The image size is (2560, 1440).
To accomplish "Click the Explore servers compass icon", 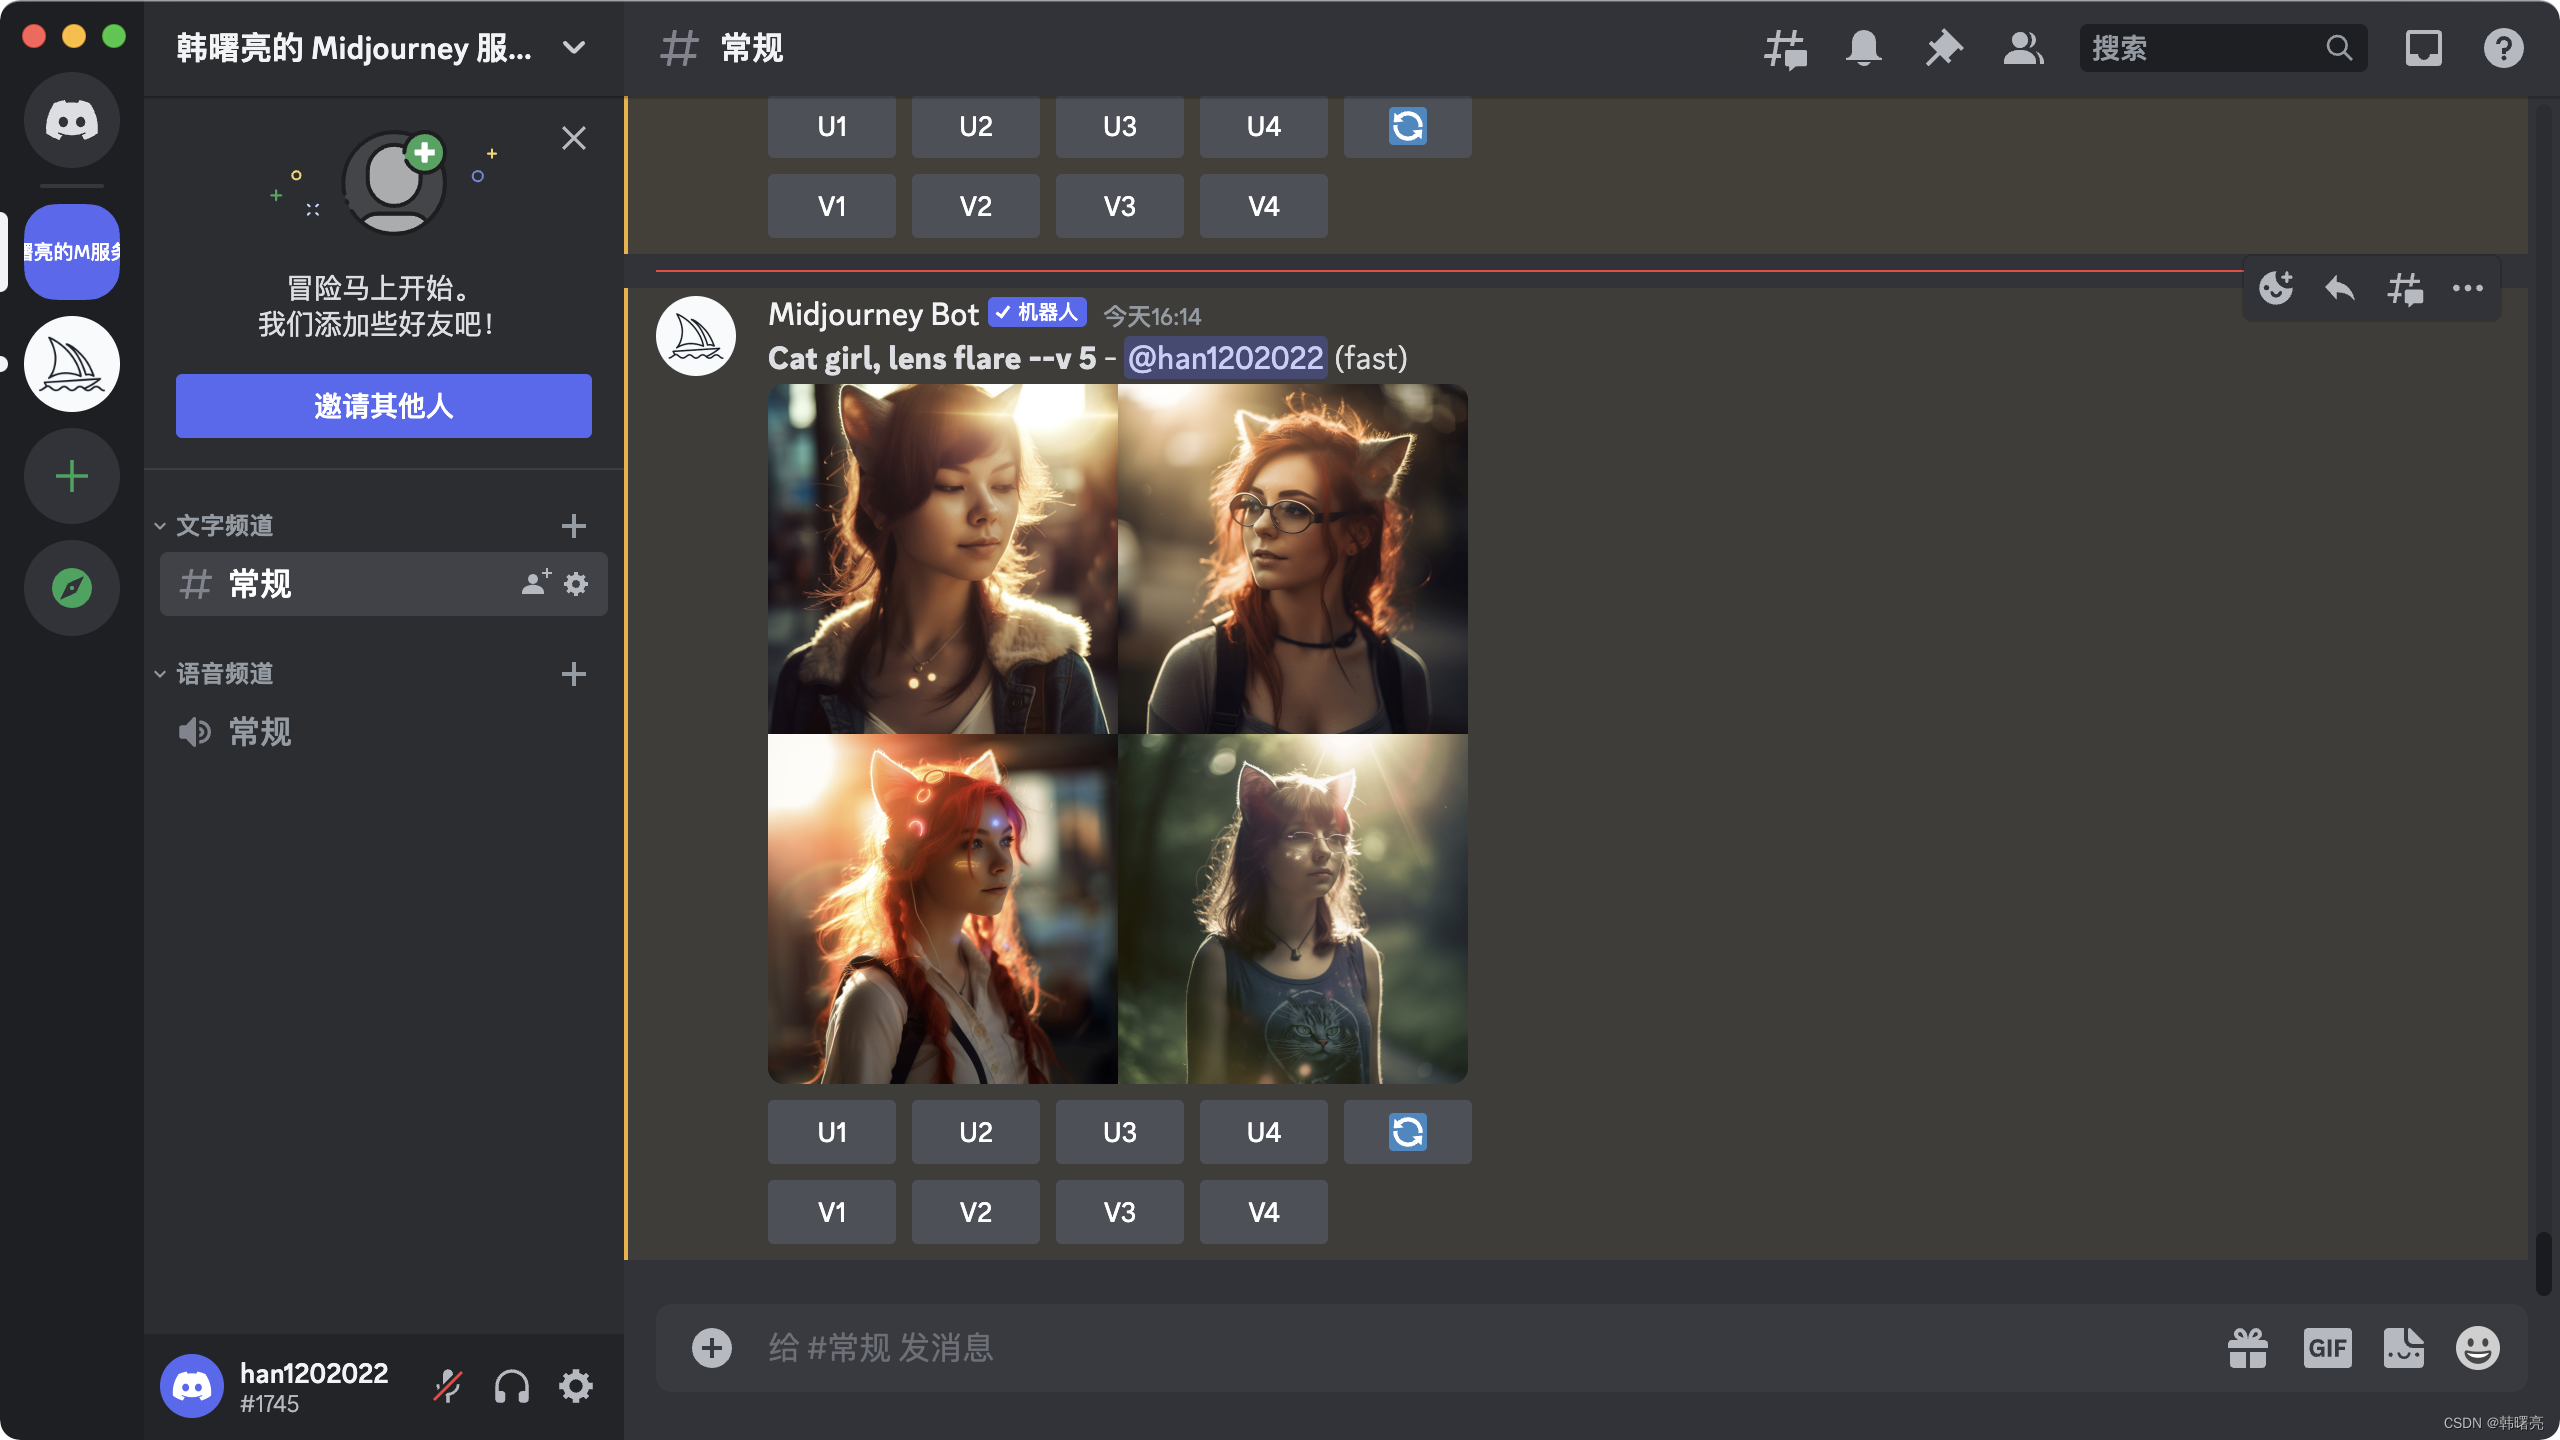I will (x=72, y=588).
